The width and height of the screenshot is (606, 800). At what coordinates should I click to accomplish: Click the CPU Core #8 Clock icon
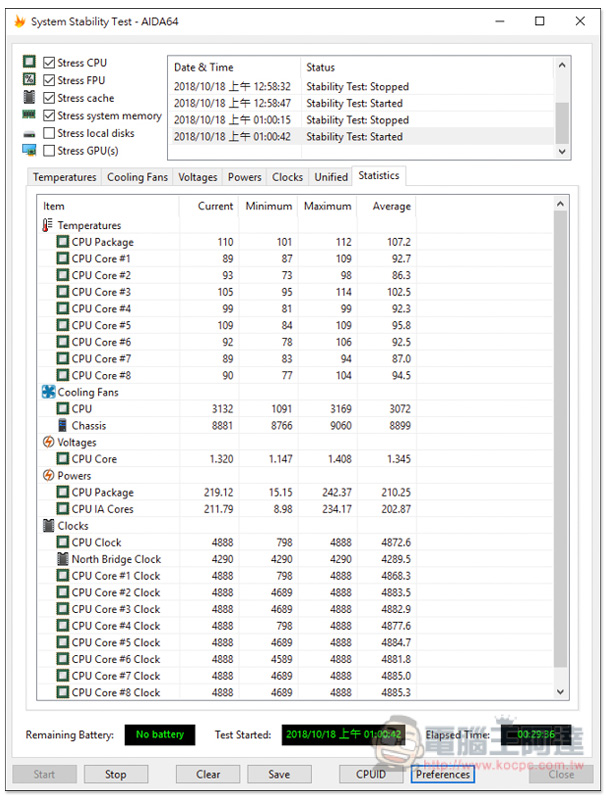click(62, 692)
